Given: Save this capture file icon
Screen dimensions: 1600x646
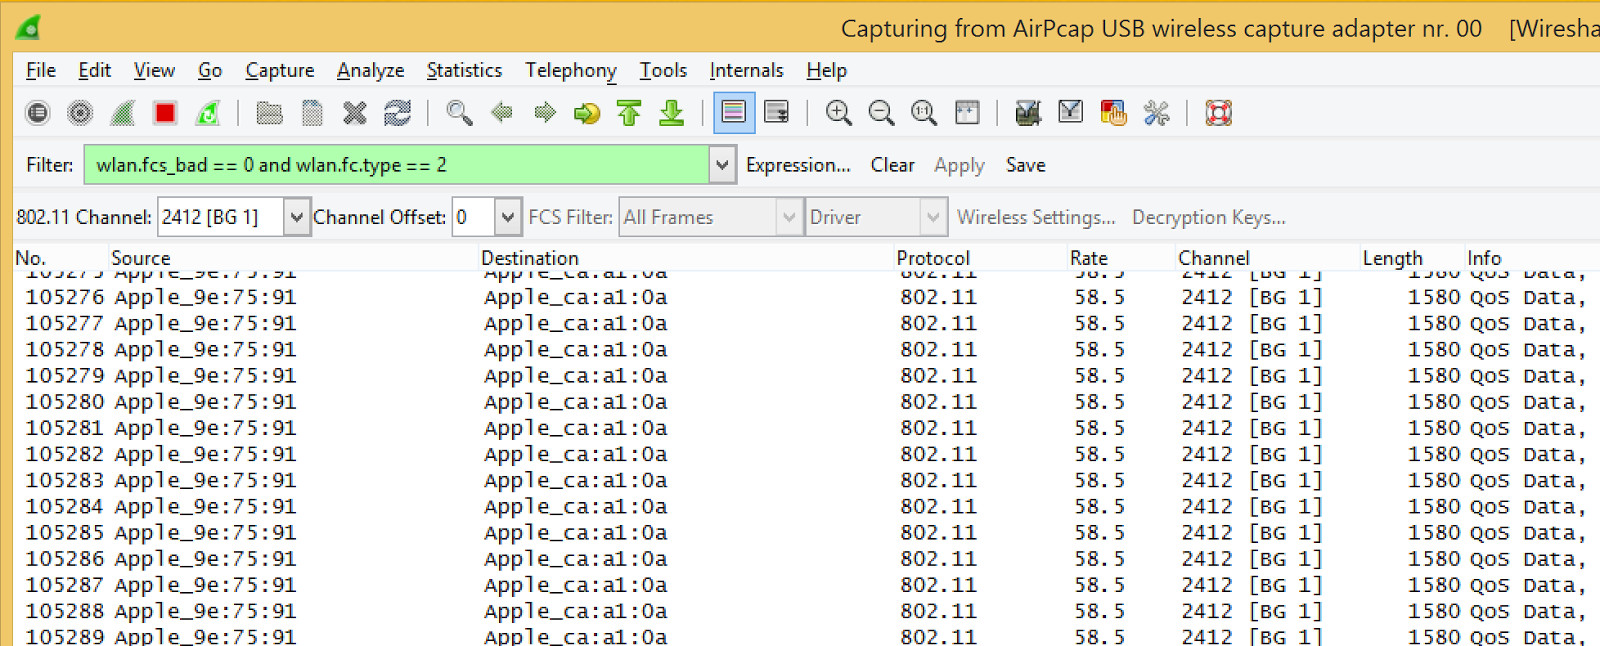Looking at the screenshot, I should [312, 113].
